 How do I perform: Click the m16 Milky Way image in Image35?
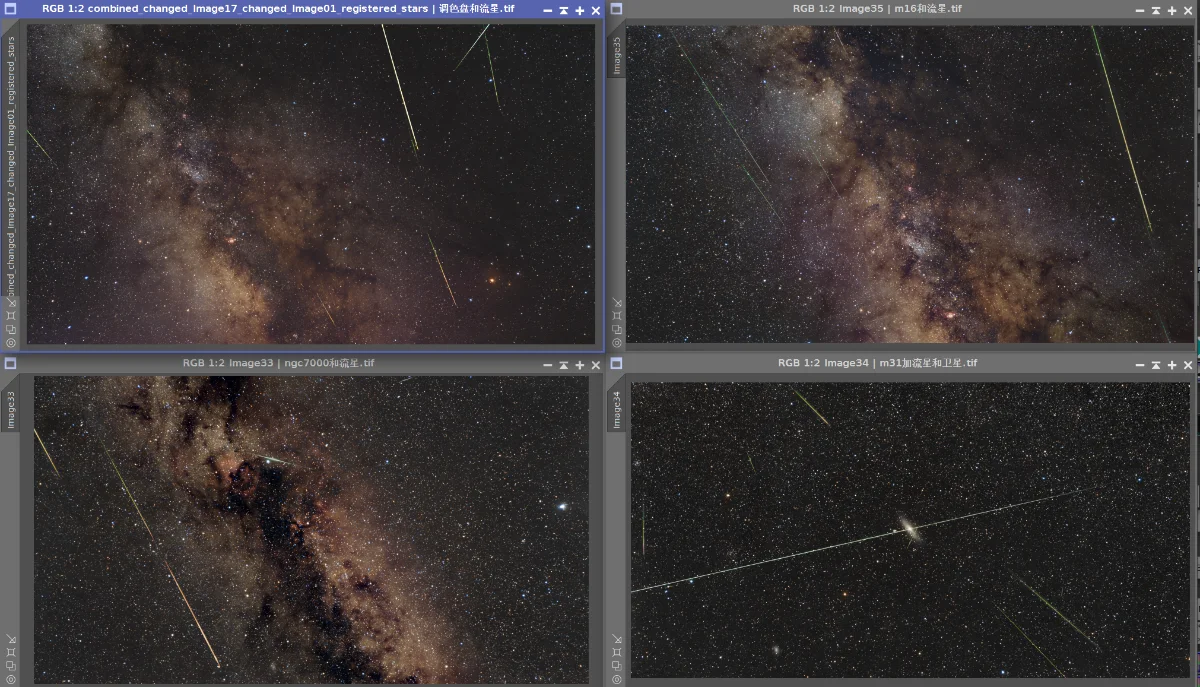pyautogui.click(x=911, y=184)
